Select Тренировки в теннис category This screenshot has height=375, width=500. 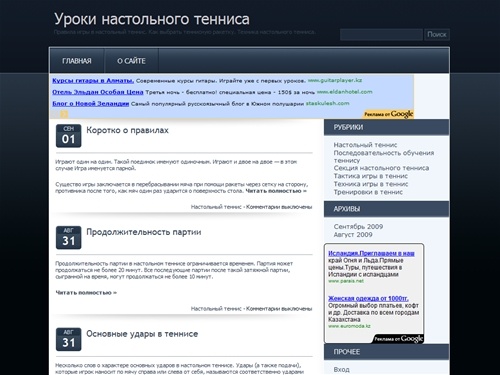point(368,192)
